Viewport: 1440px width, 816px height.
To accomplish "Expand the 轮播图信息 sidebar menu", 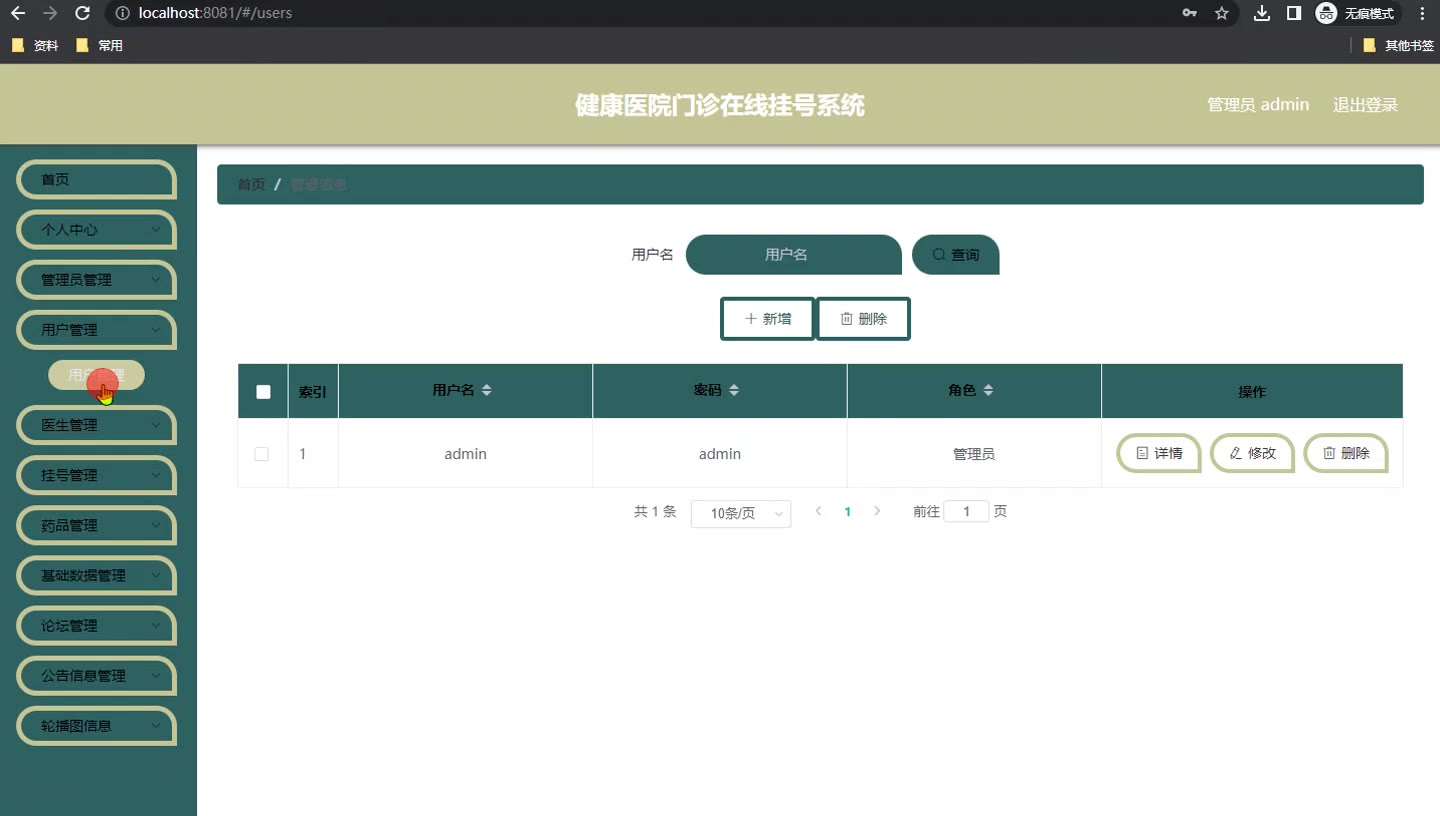I will (x=97, y=725).
